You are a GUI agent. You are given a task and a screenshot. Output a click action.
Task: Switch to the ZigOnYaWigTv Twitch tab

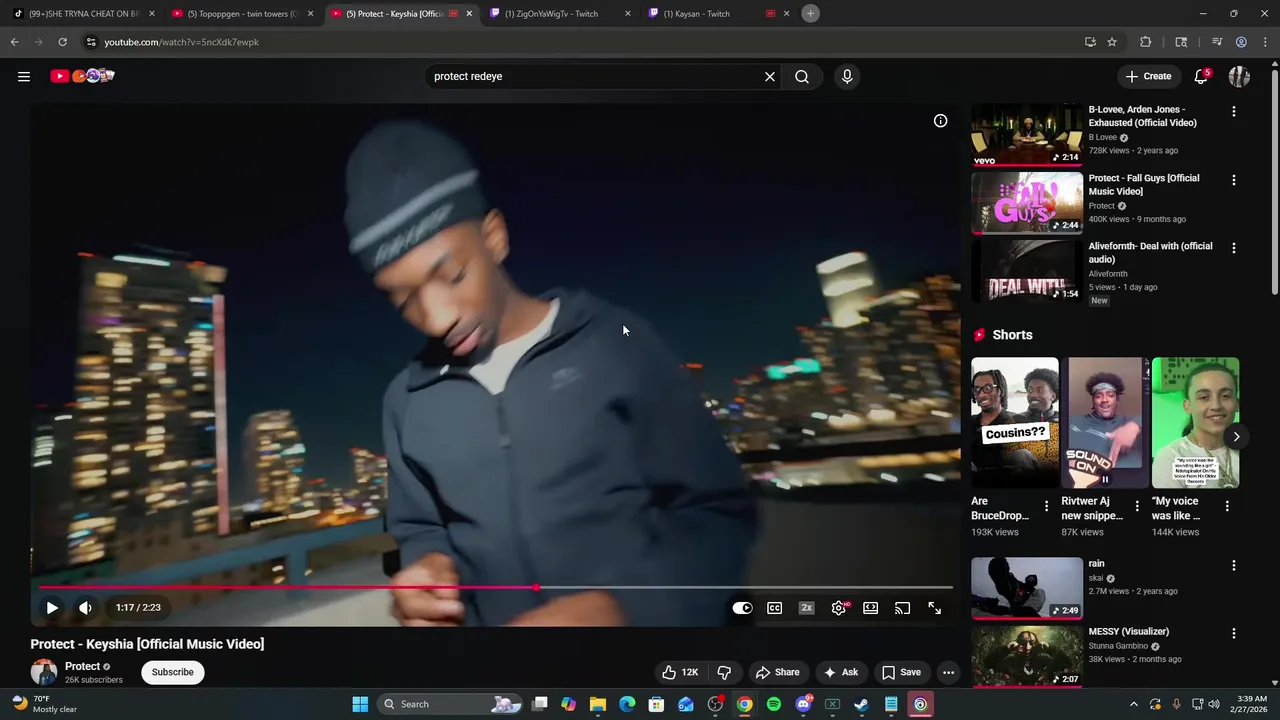click(558, 14)
